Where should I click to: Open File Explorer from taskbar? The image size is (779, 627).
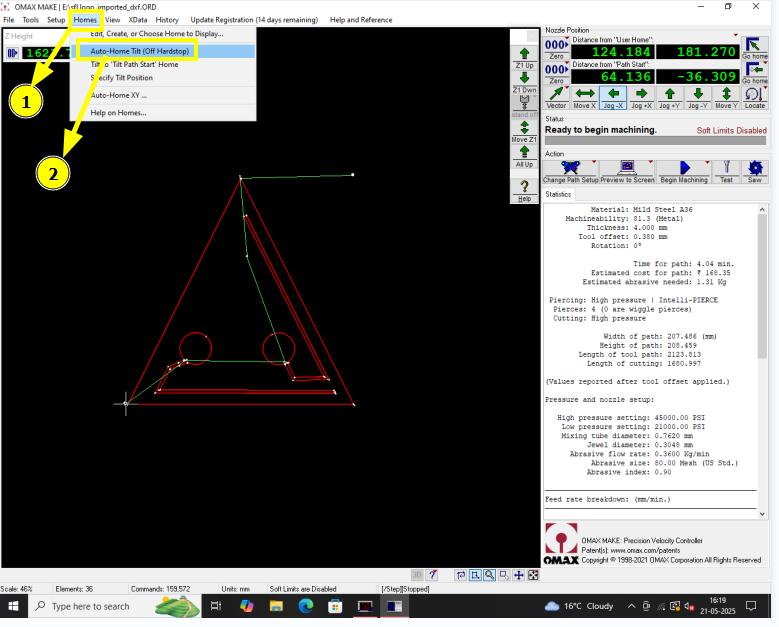[x=276, y=606]
